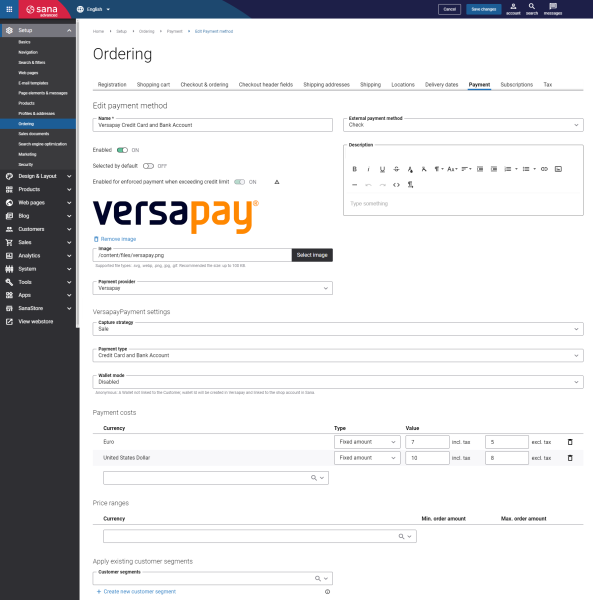Viewport: 593px width, 600px height.
Task: Open the messages icon in header
Action: [553, 9]
